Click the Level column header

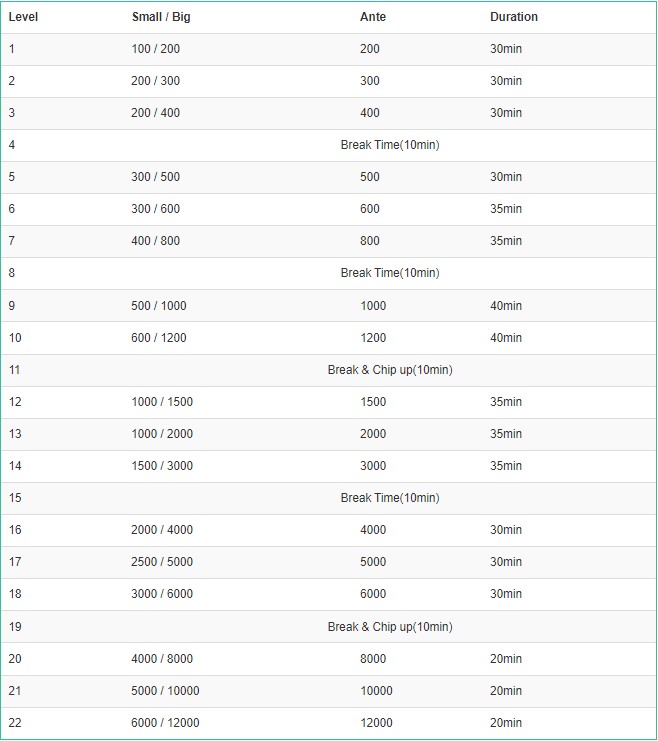pyautogui.click(x=23, y=17)
